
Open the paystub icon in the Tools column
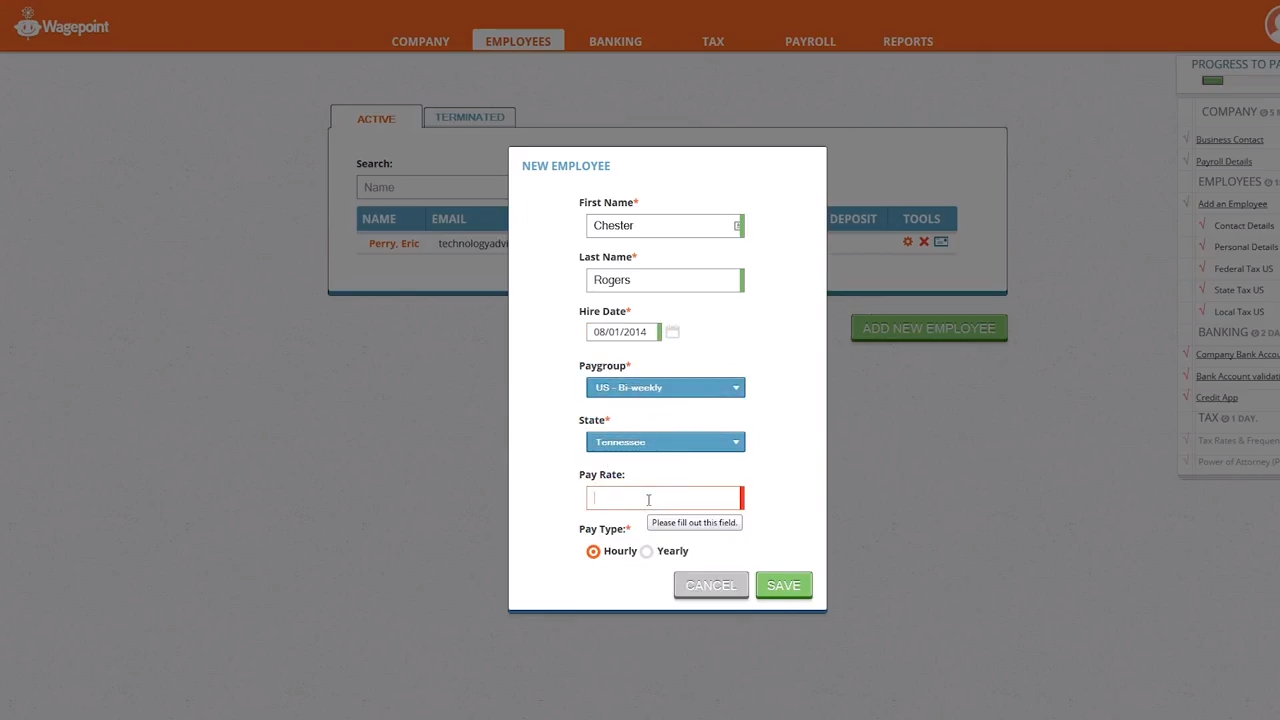click(x=940, y=241)
